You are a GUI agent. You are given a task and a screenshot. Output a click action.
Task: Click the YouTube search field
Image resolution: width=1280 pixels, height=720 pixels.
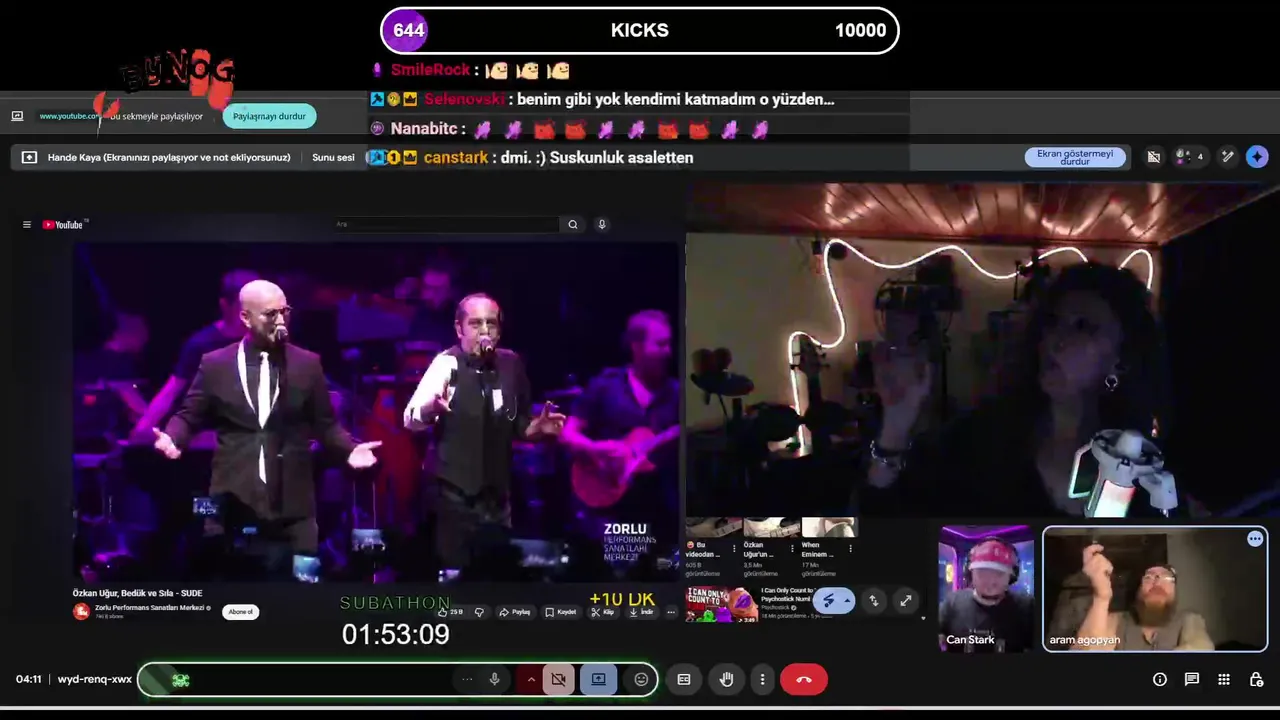tap(446, 224)
